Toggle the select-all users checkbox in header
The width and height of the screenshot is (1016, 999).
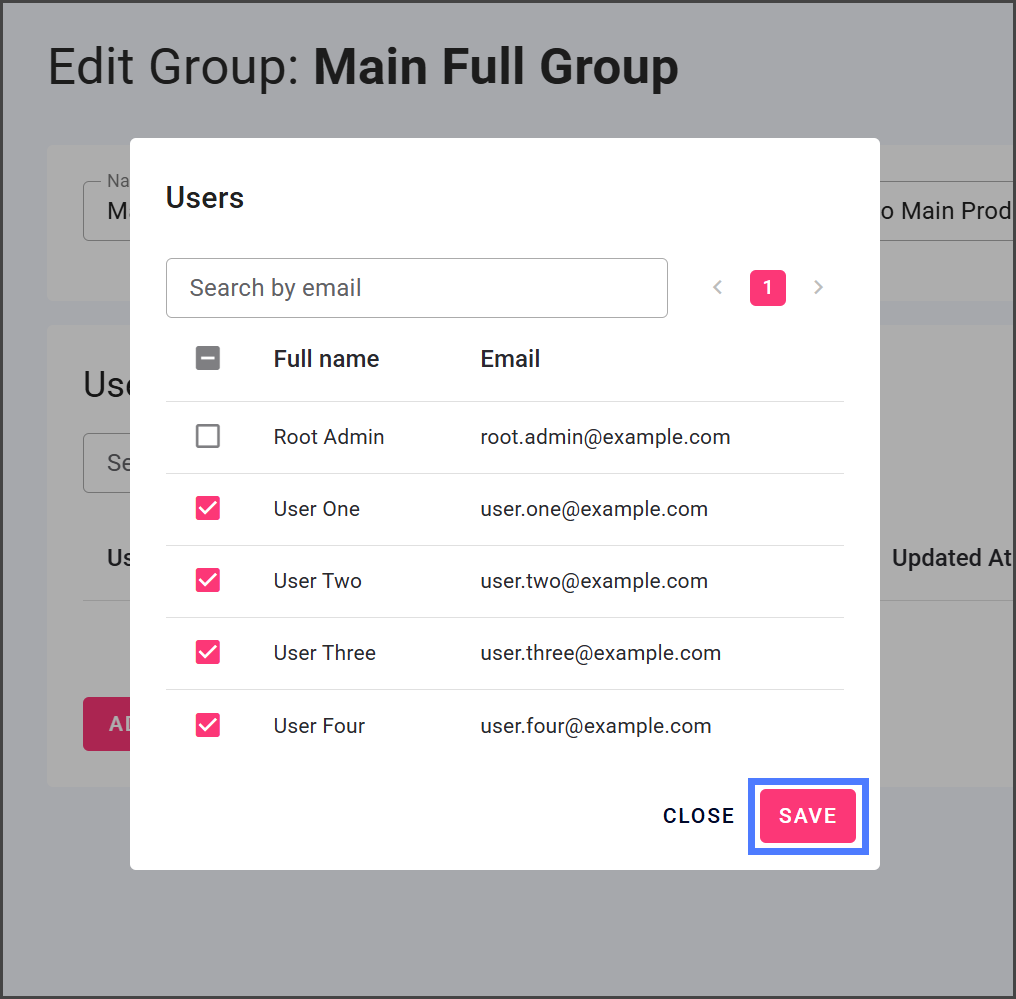coord(208,358)
